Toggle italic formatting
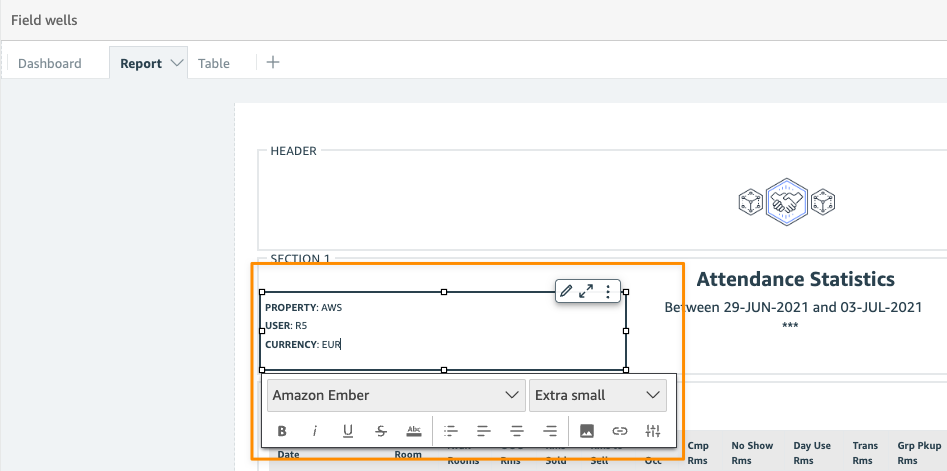947x471 pixels. tap(315, 431)
